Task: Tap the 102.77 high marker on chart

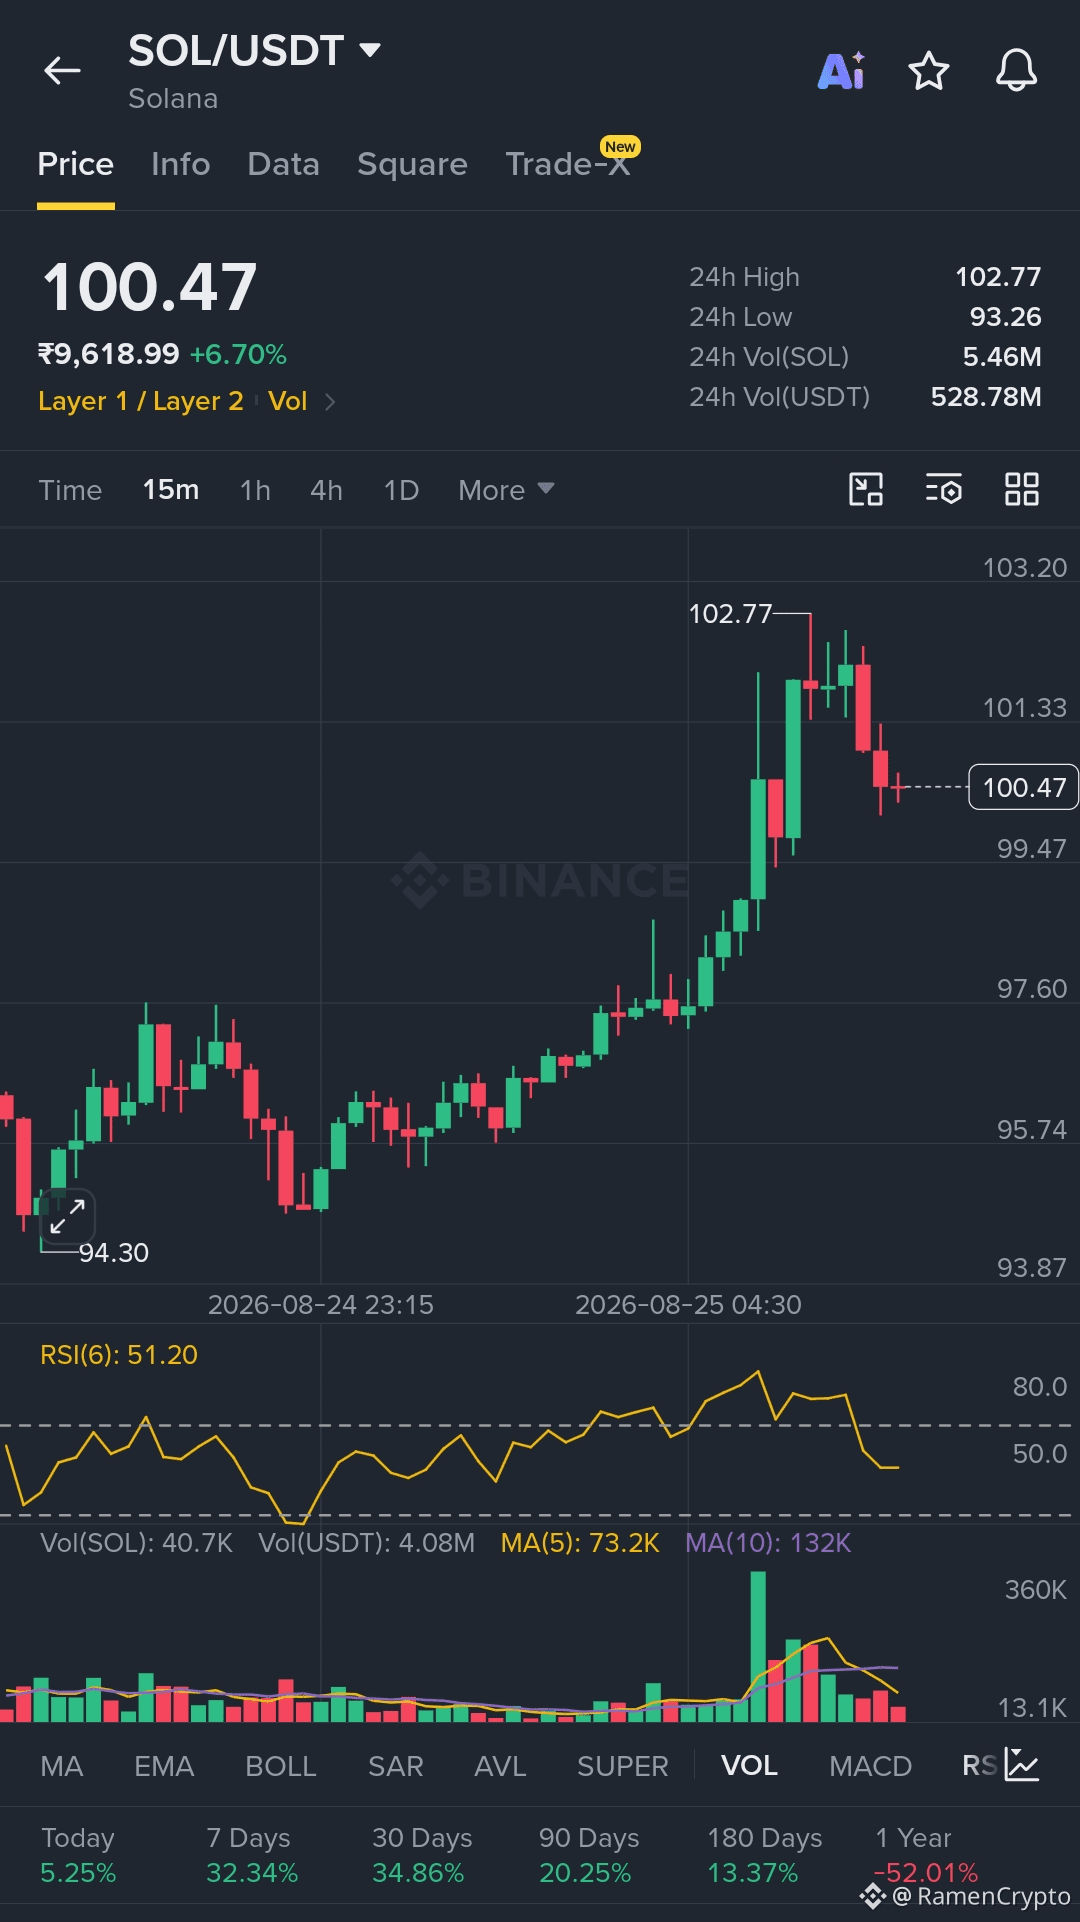Action: point(731,614)
